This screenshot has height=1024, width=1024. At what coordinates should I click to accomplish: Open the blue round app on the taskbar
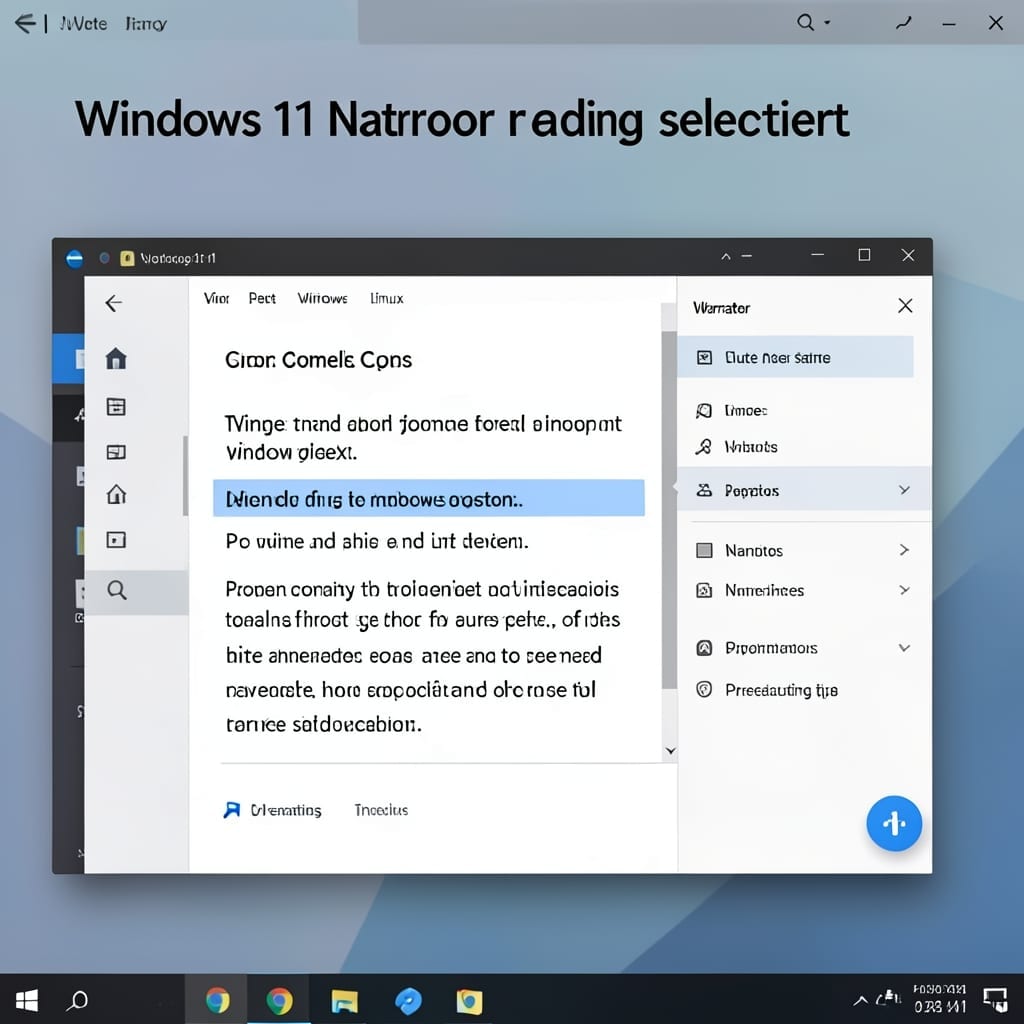coord(408,1001)
